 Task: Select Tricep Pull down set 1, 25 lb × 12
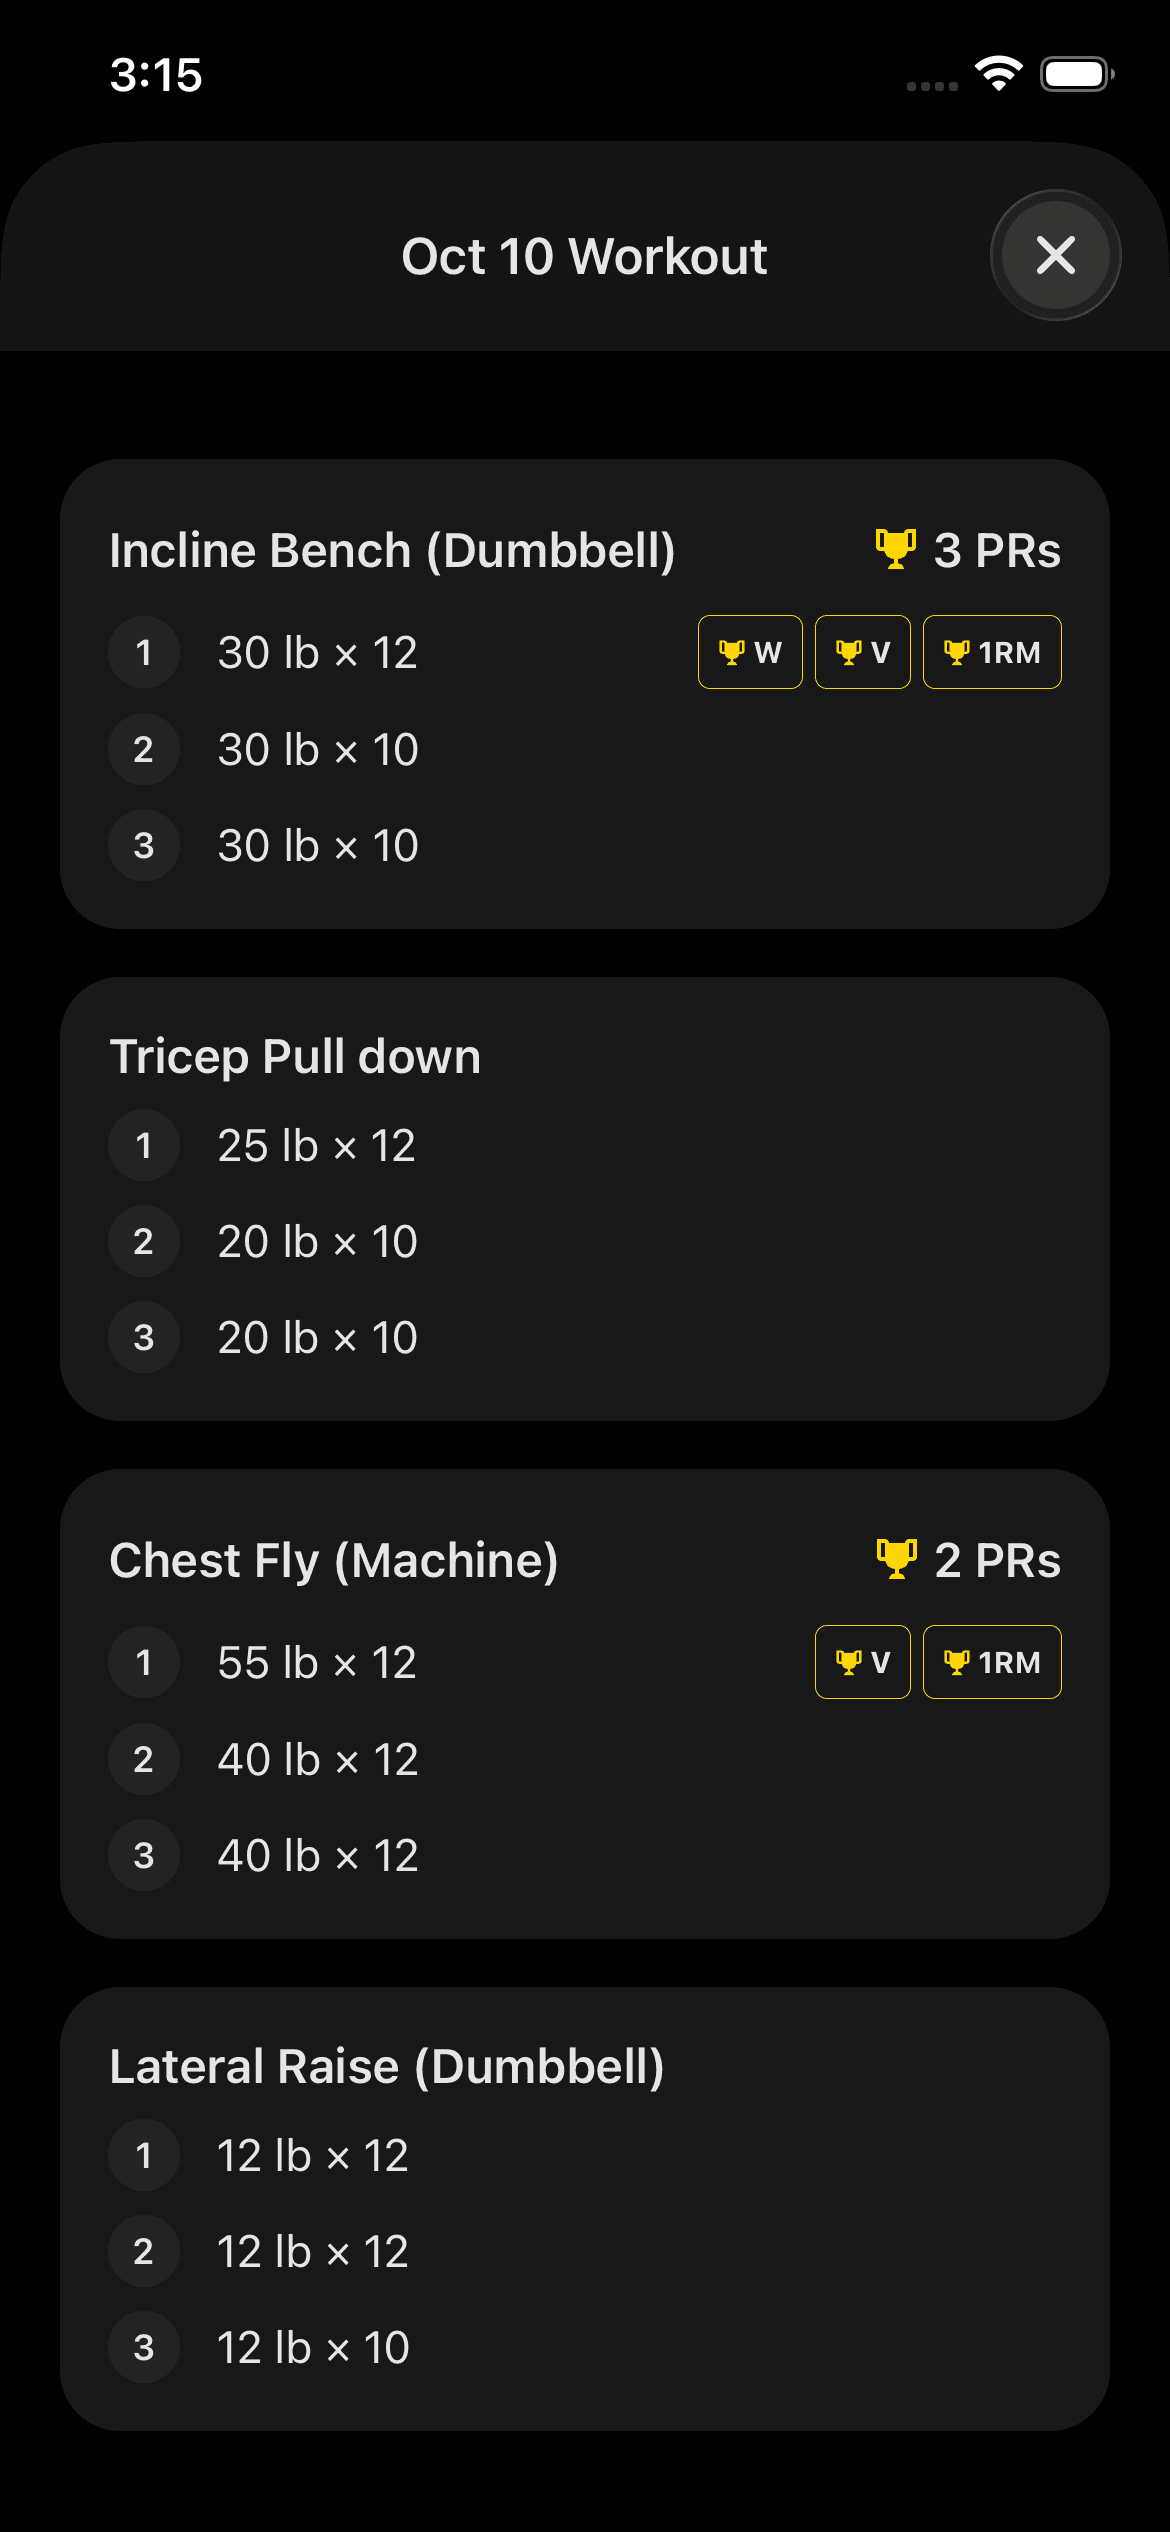click(x=316, y=1146)
